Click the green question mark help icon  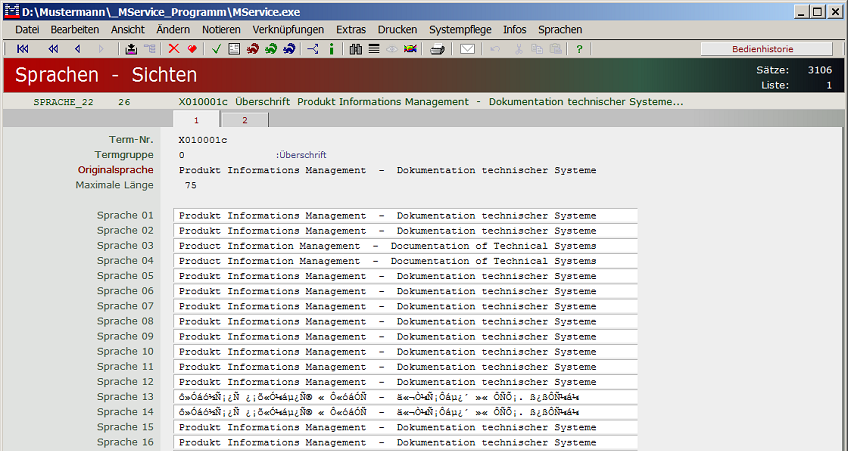(x=579, y=49)
